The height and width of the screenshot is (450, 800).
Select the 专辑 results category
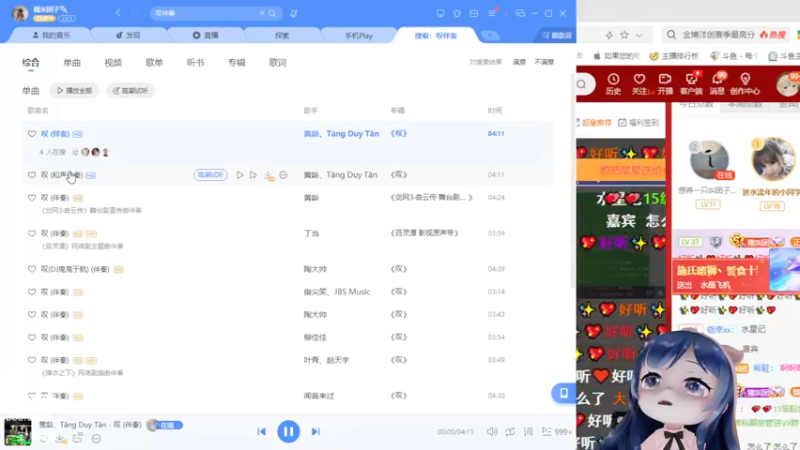pos(236,62)
